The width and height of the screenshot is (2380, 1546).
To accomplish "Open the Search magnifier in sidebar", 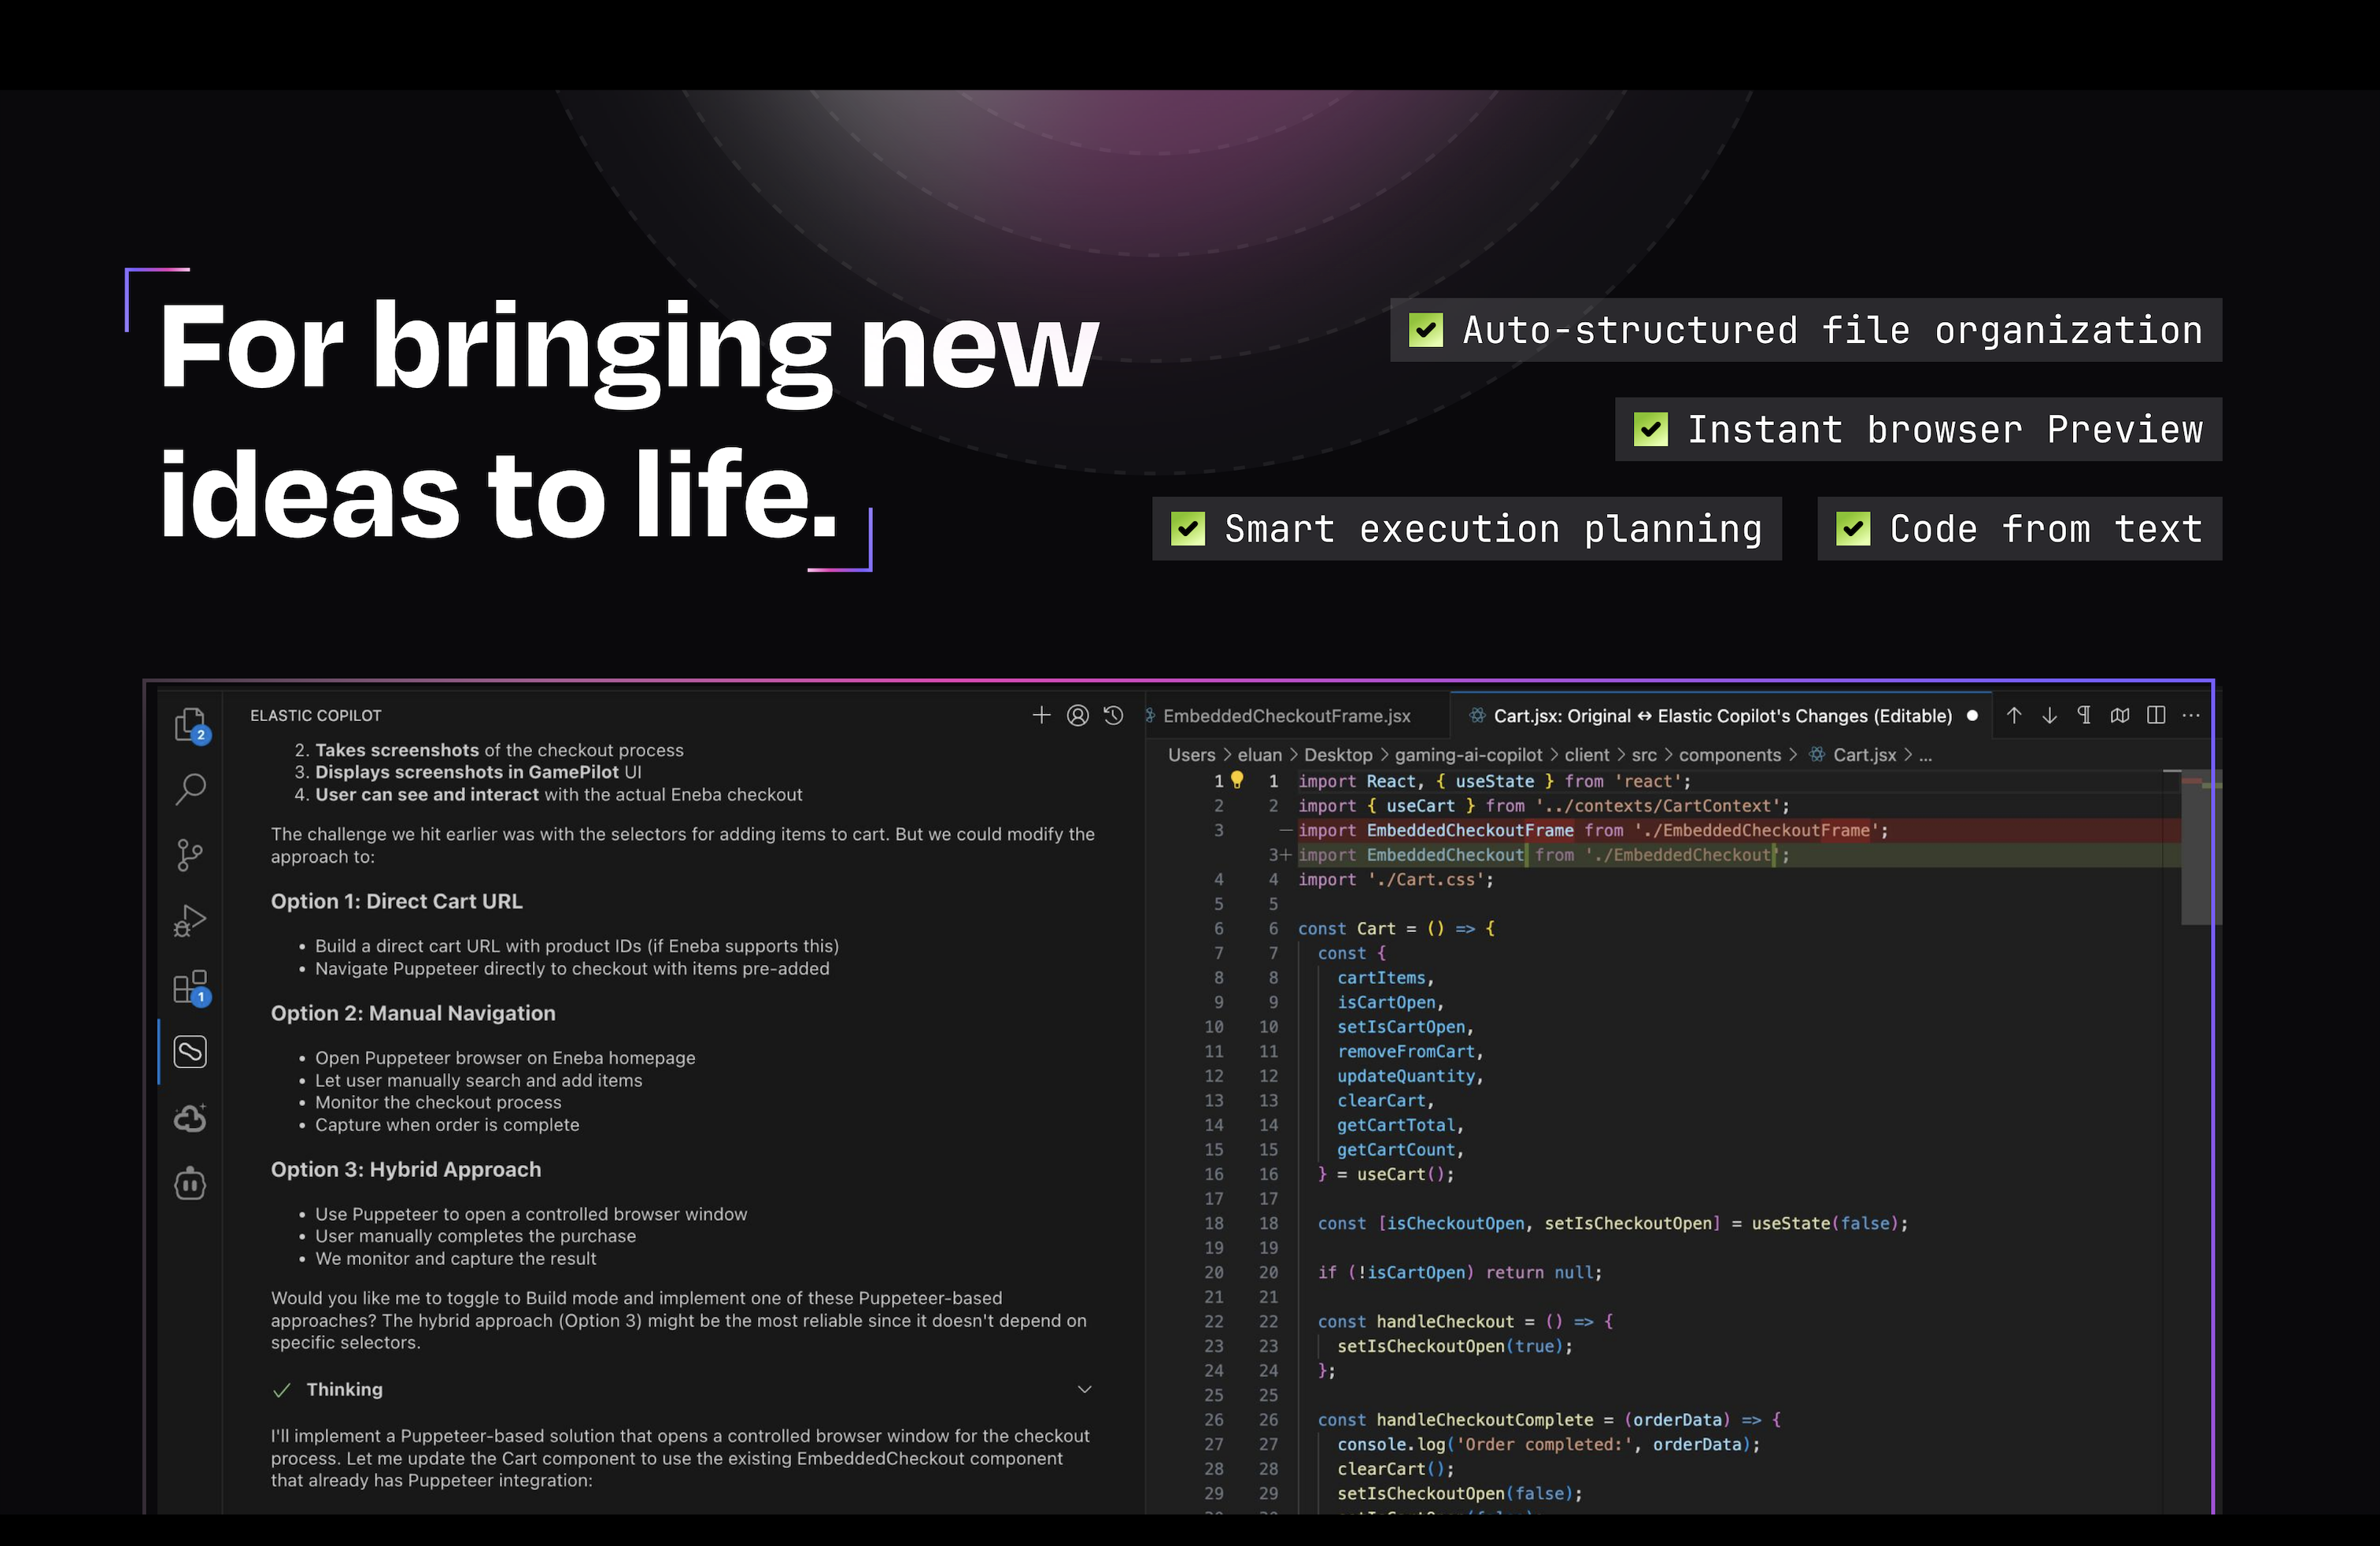I will (190, 789).
